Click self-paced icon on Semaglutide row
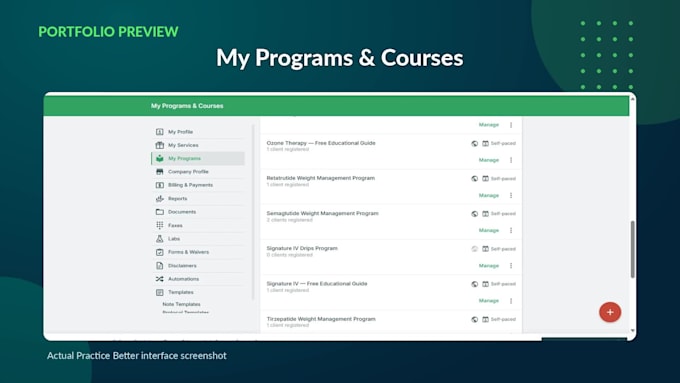The height and width of the screenshot is (383, 680). point(485,214)
